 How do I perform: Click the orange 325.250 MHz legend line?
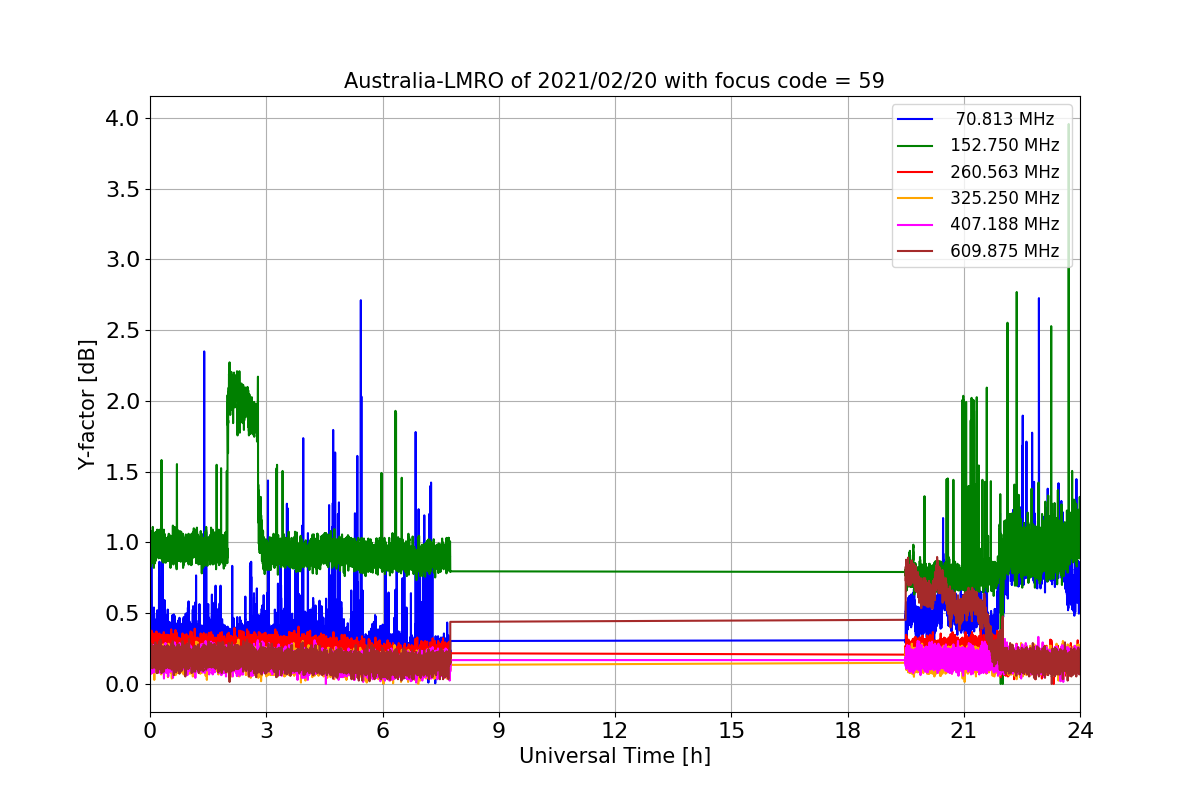(x=915, y=198)
